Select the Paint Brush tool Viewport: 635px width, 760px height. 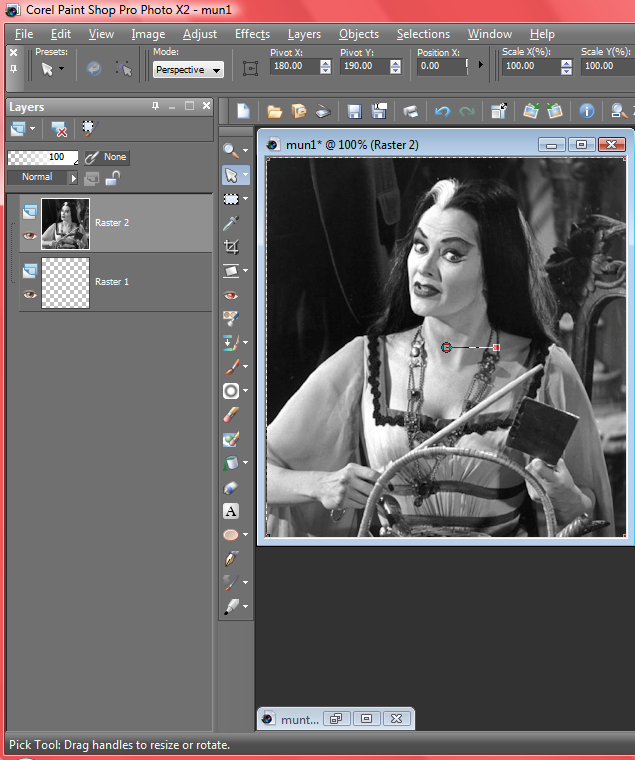click(x=231, y=366)
